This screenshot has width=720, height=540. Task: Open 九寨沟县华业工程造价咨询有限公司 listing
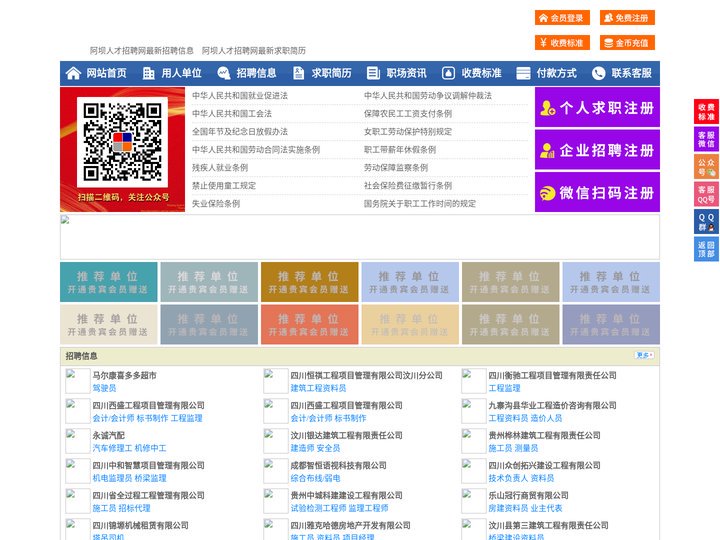(552, 405)
